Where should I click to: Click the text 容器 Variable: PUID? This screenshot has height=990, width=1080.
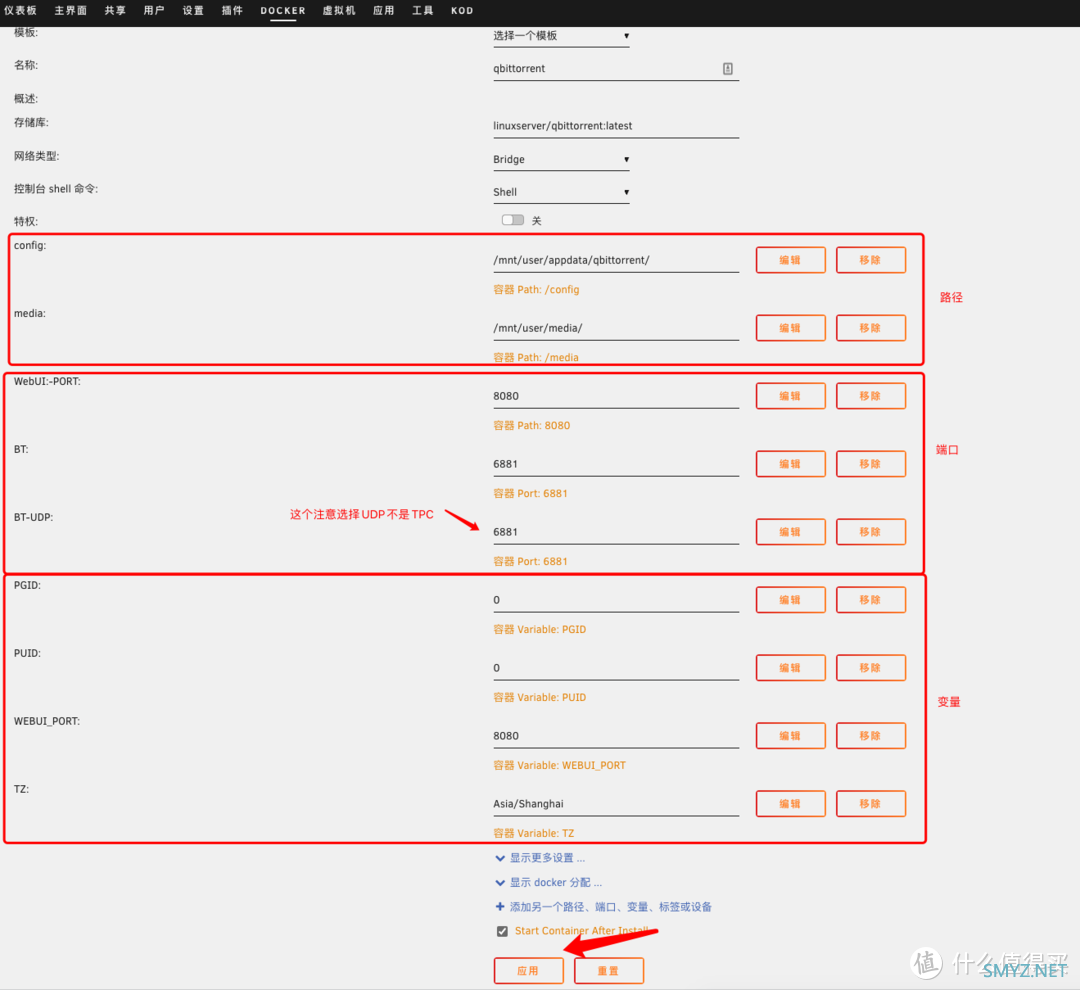tap(539, 697)
